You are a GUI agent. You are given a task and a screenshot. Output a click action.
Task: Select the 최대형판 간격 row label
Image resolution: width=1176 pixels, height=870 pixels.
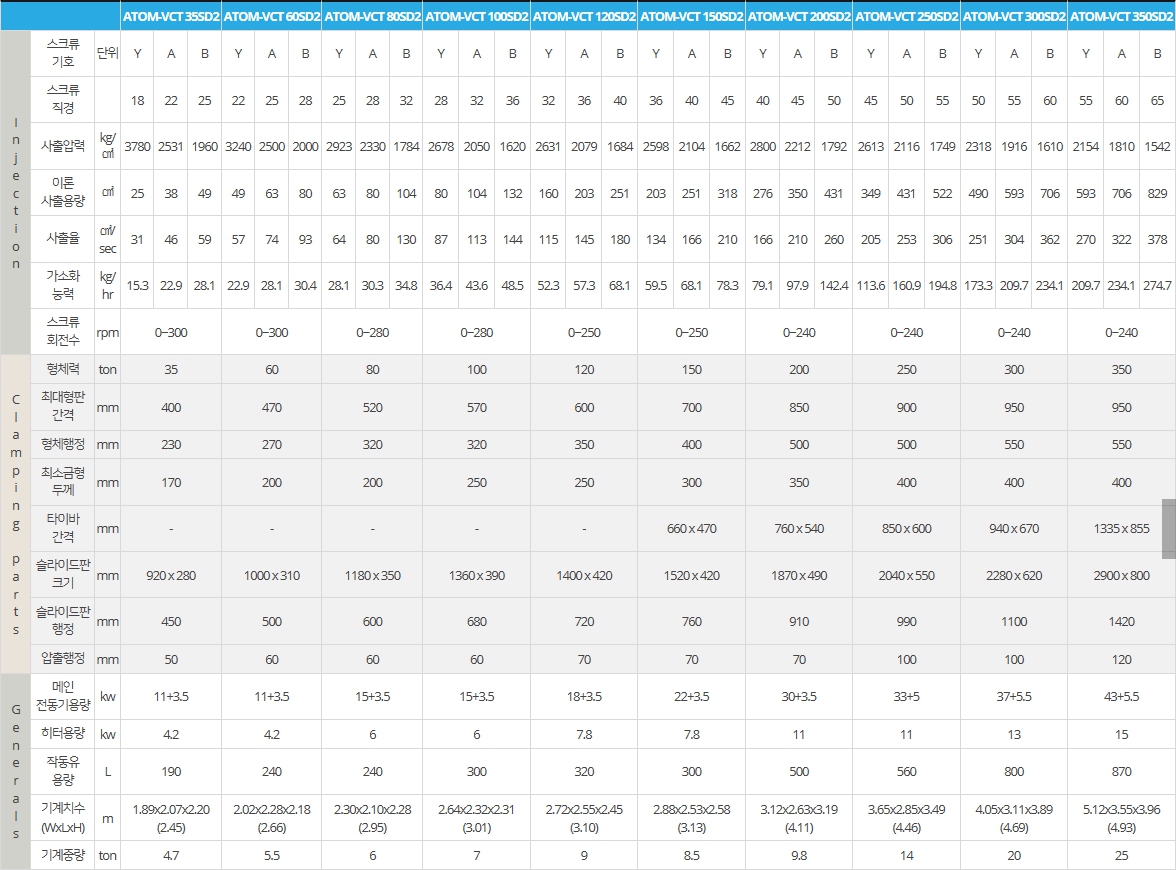[x=62, y=406]
